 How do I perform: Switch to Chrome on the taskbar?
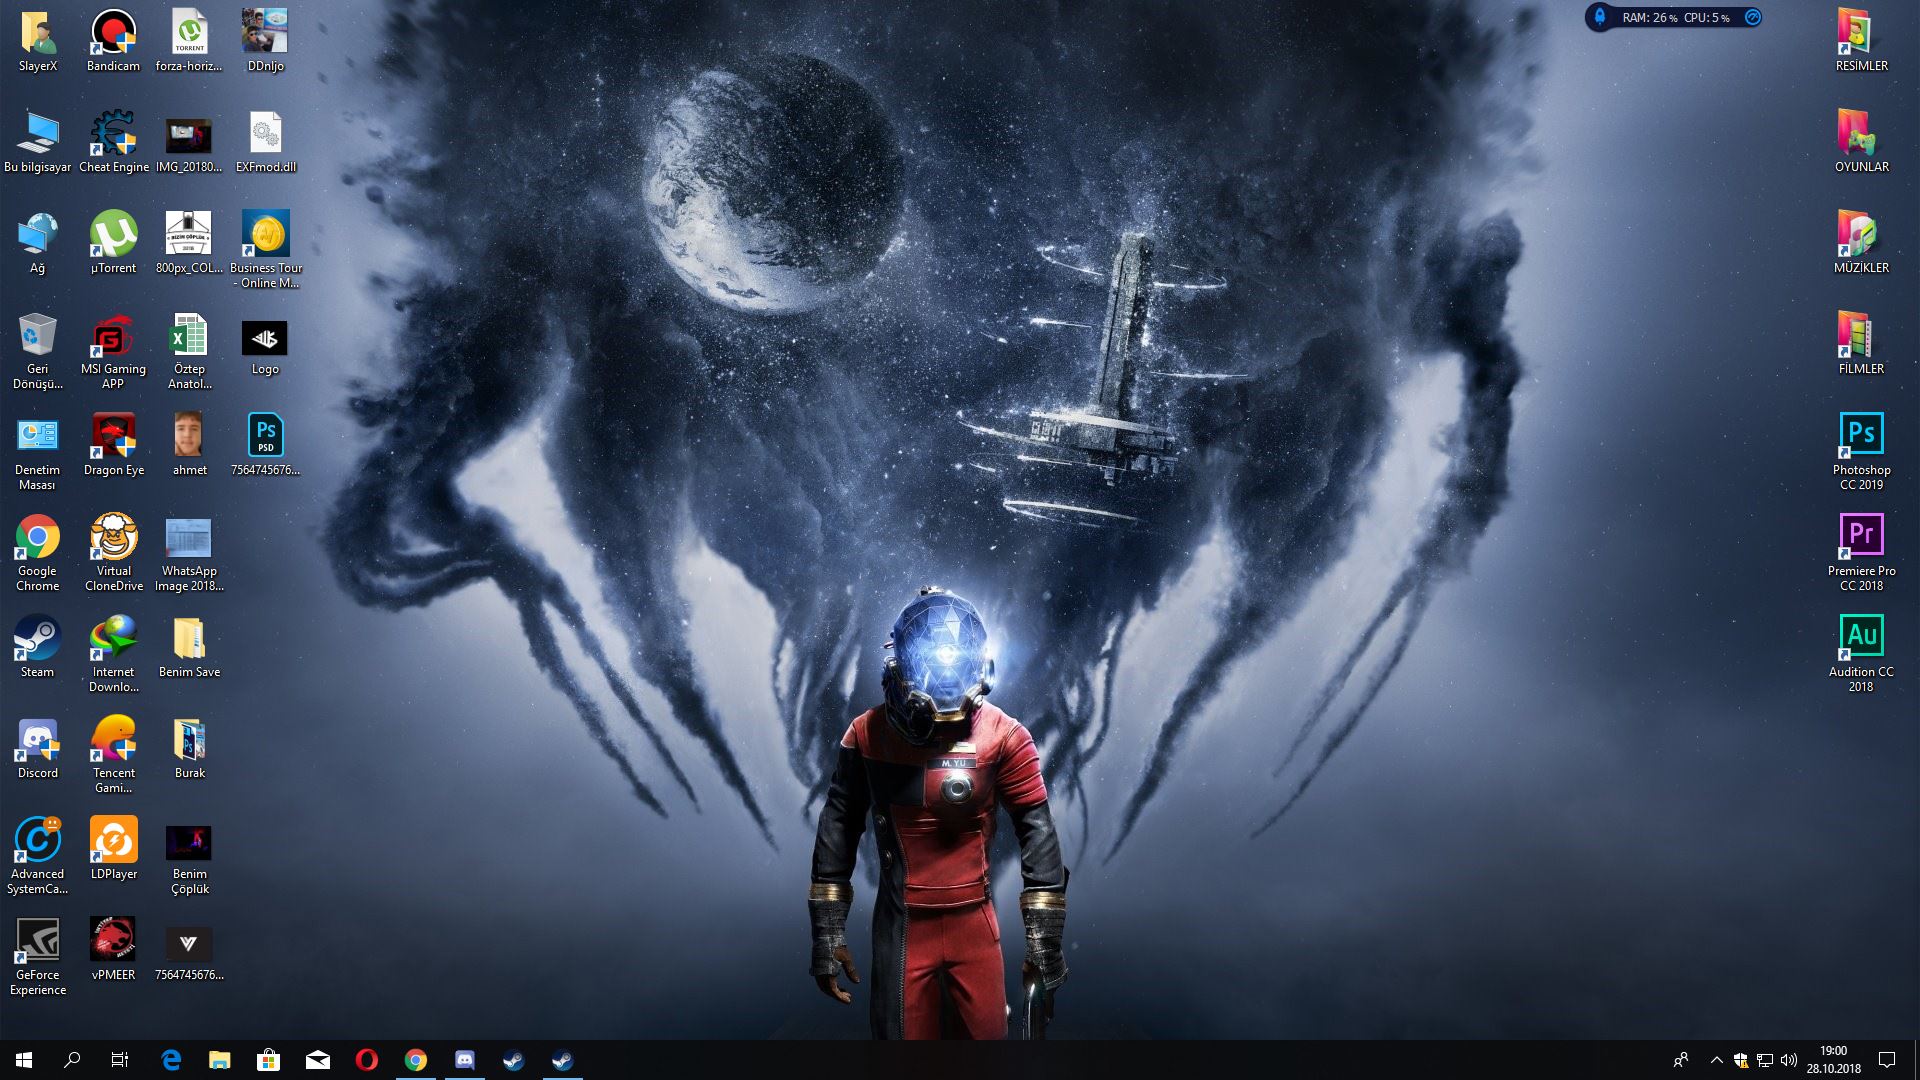[x=416, y=1060]
